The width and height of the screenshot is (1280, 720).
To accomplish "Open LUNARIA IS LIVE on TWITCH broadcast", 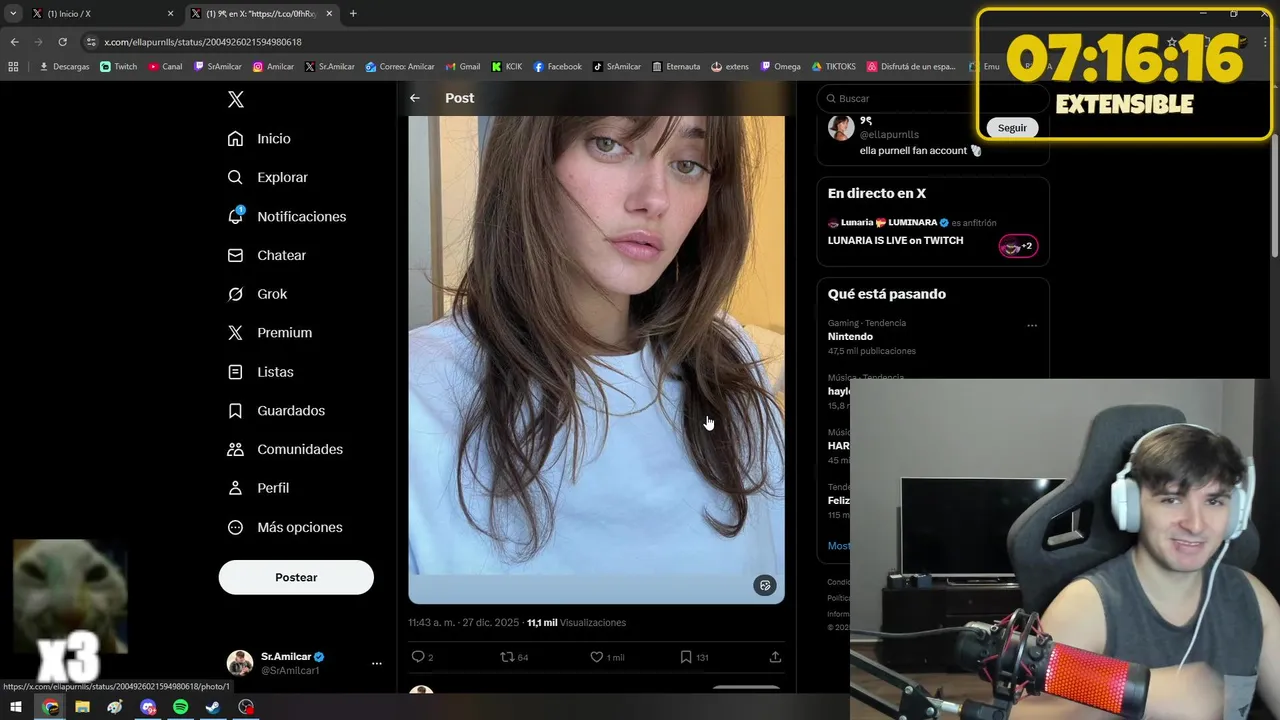I will 895,240.
